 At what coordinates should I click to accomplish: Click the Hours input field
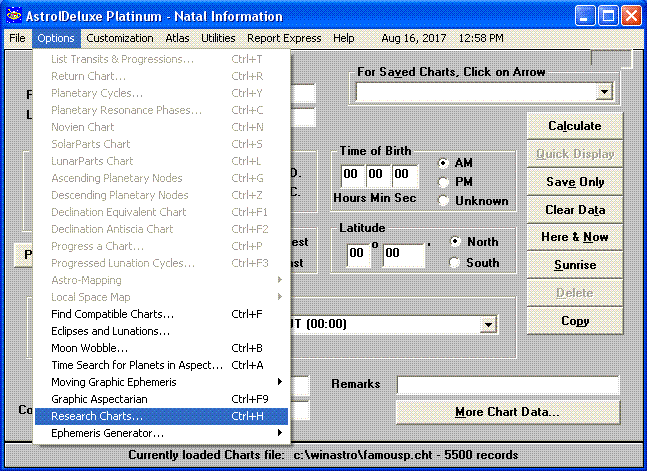coord(353,175)
